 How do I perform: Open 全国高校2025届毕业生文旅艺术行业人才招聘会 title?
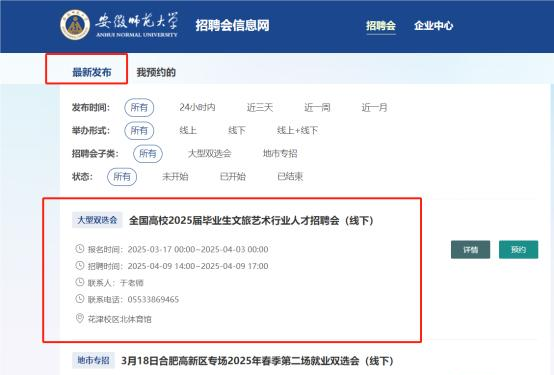tap(252, 221)
